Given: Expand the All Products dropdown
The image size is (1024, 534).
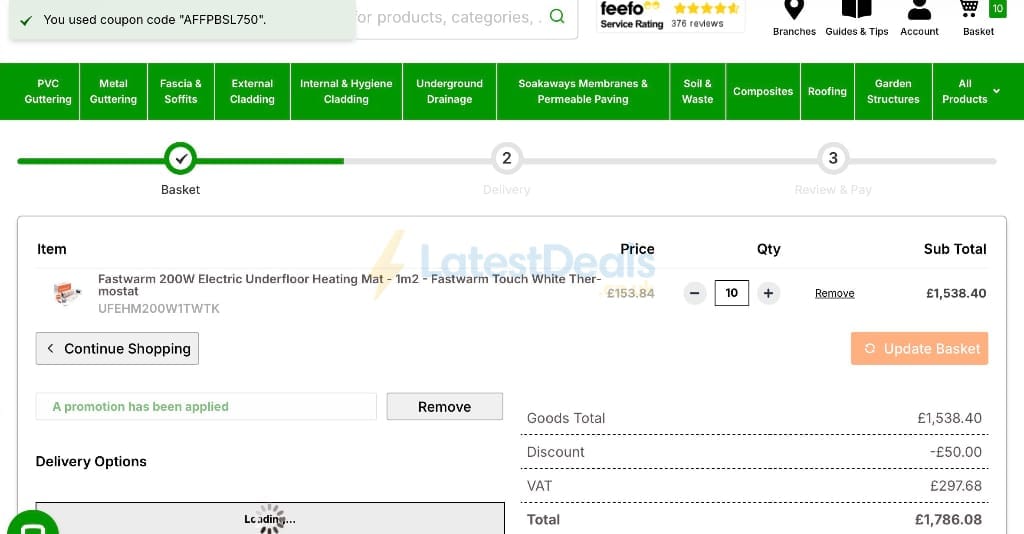Looking at the screenshot, I should [970, 91].
